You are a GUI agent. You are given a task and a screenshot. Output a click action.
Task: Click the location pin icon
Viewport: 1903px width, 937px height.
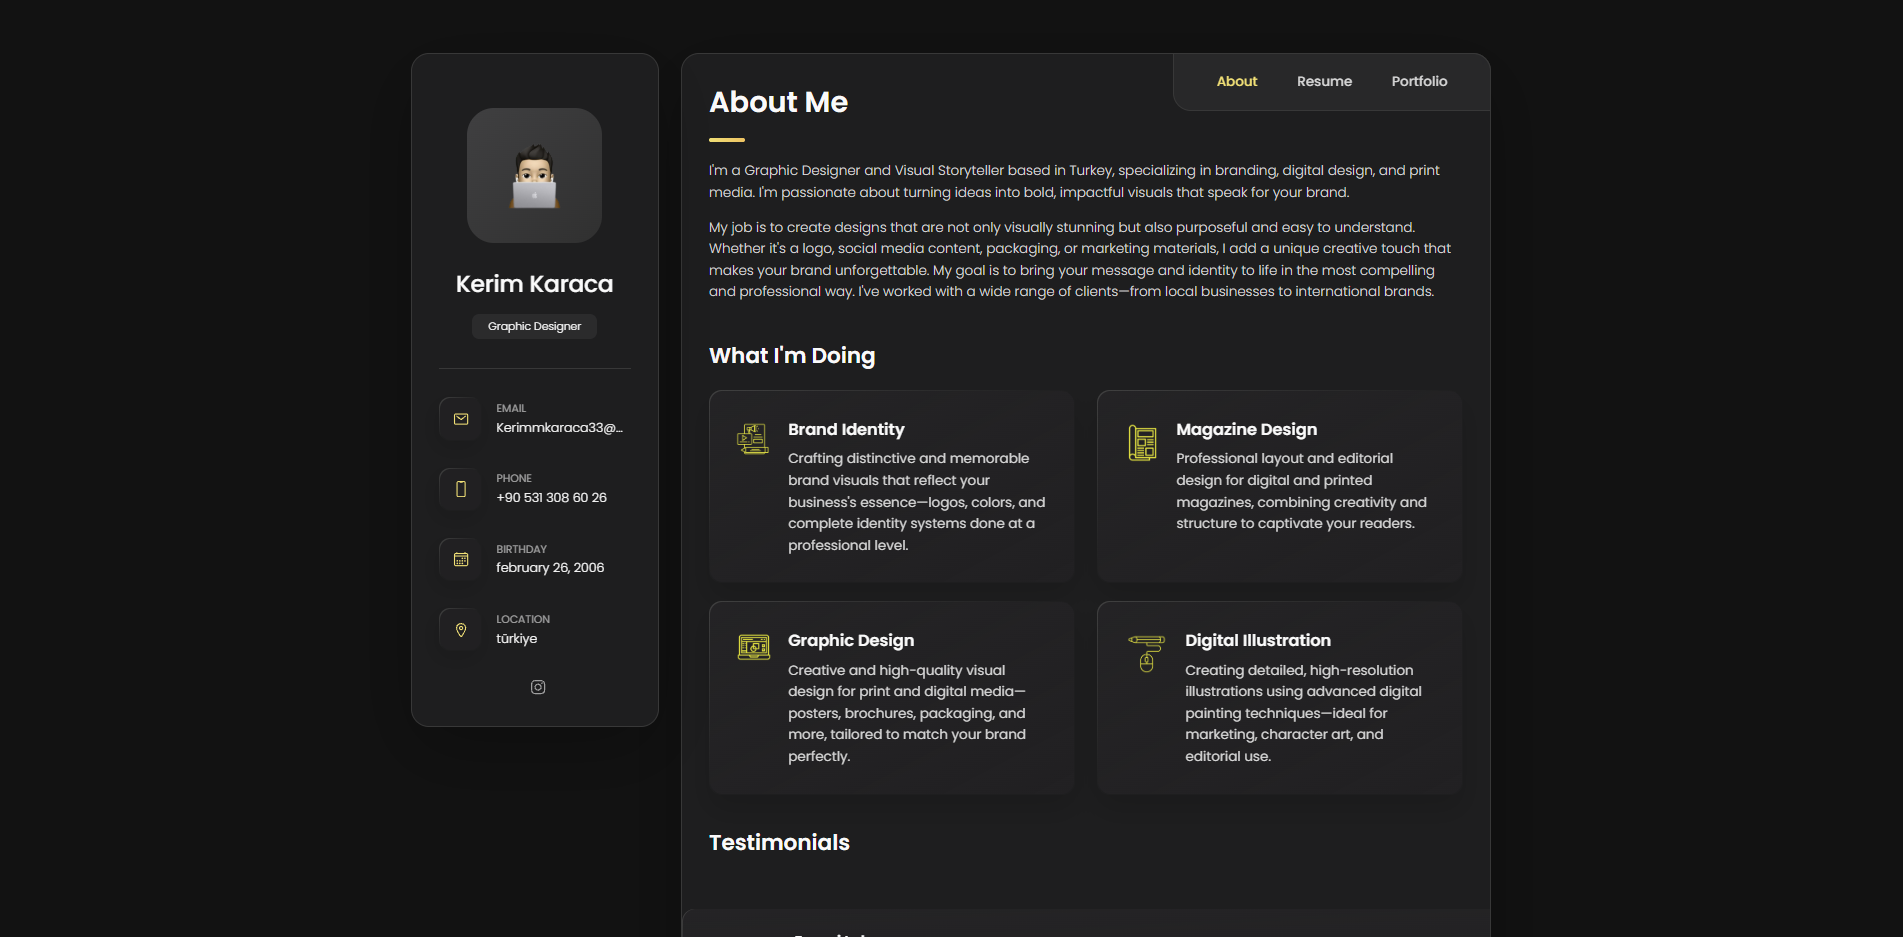tap(461, 630)
